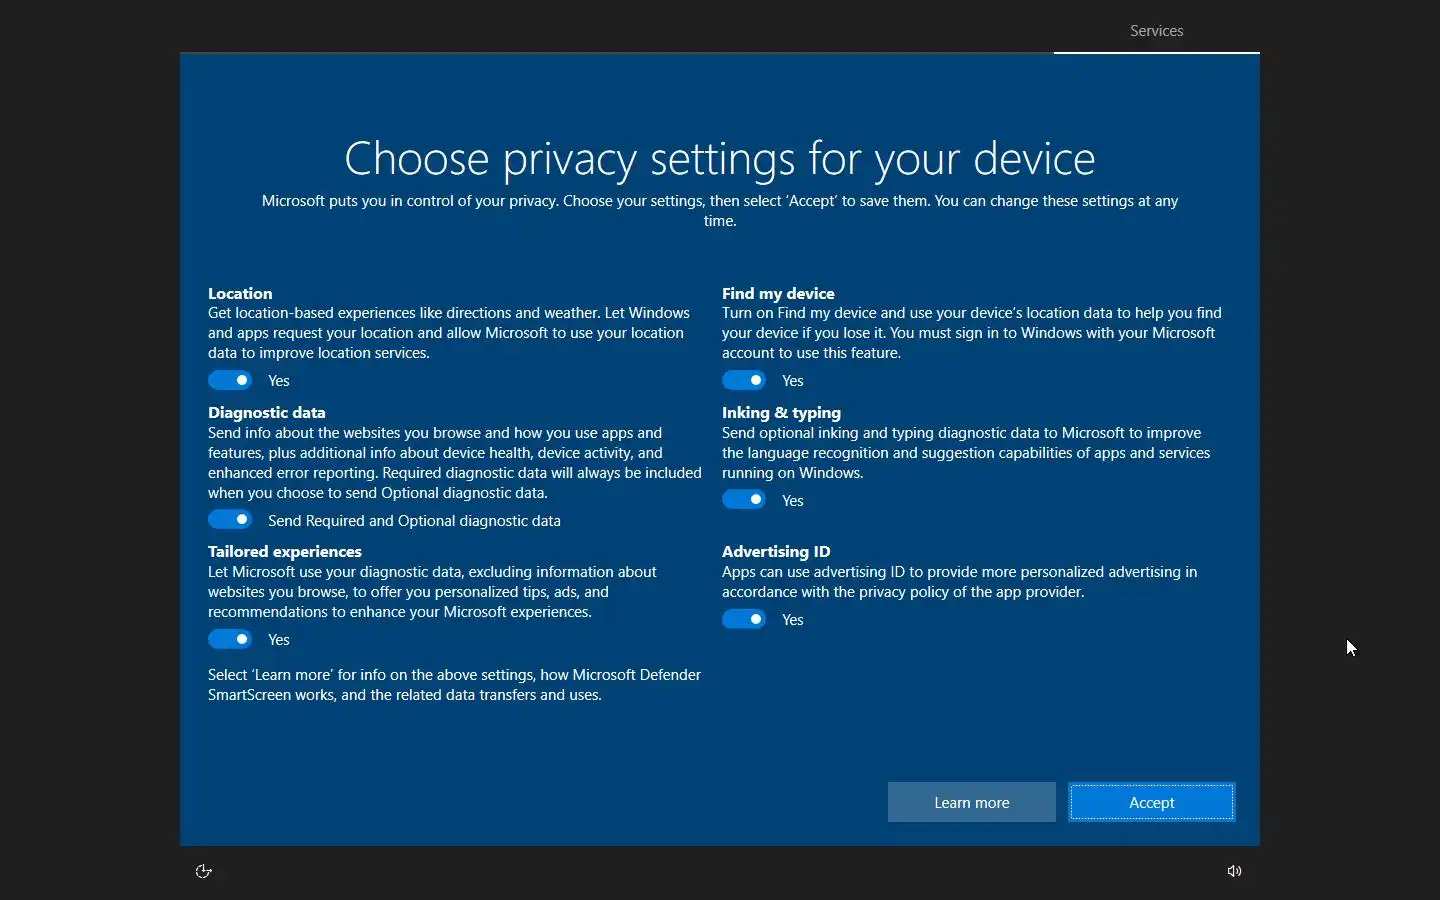This screenshot has height=900, width=1440.
Task: Click the Yes label under Tailored experiences
Action: point(279,640)
